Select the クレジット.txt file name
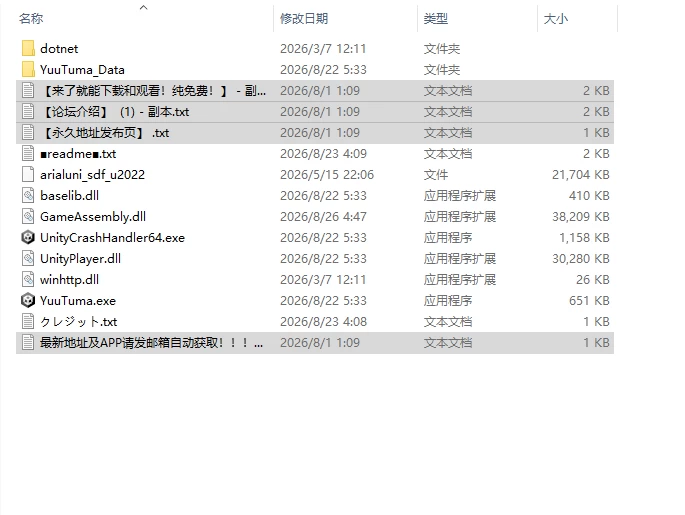685x515 pixels. click(x=79, y=321)
